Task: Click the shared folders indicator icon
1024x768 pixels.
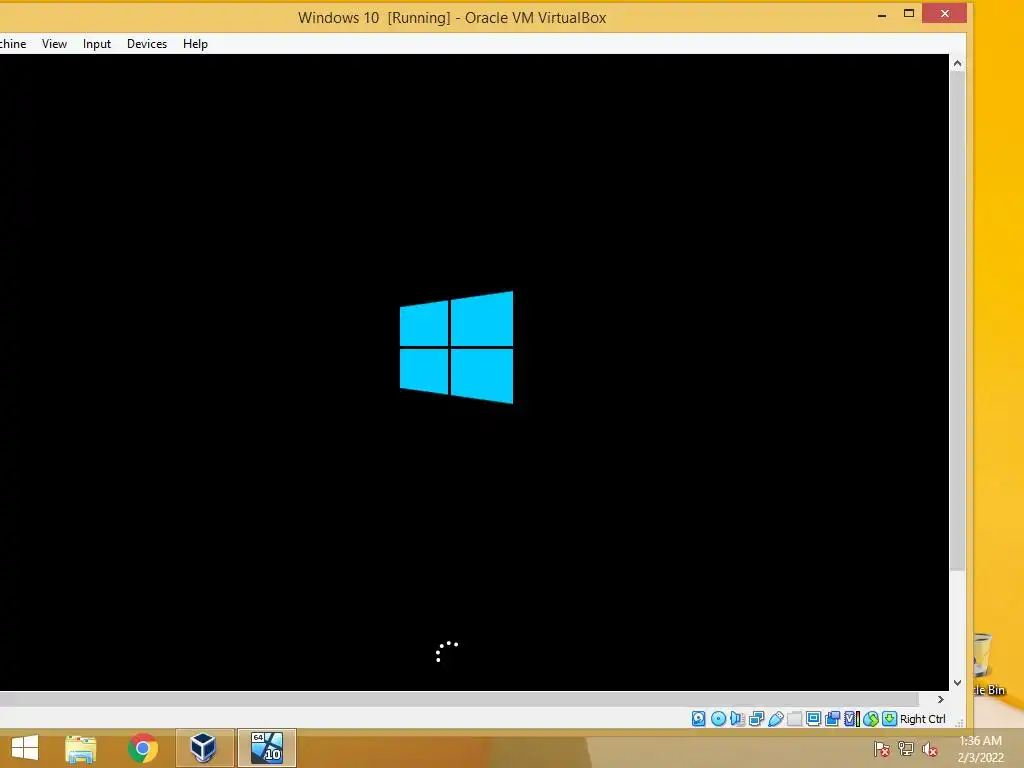Action: 795,719
